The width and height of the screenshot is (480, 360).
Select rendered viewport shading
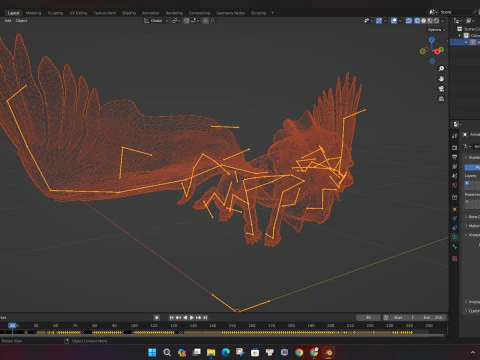436,21
